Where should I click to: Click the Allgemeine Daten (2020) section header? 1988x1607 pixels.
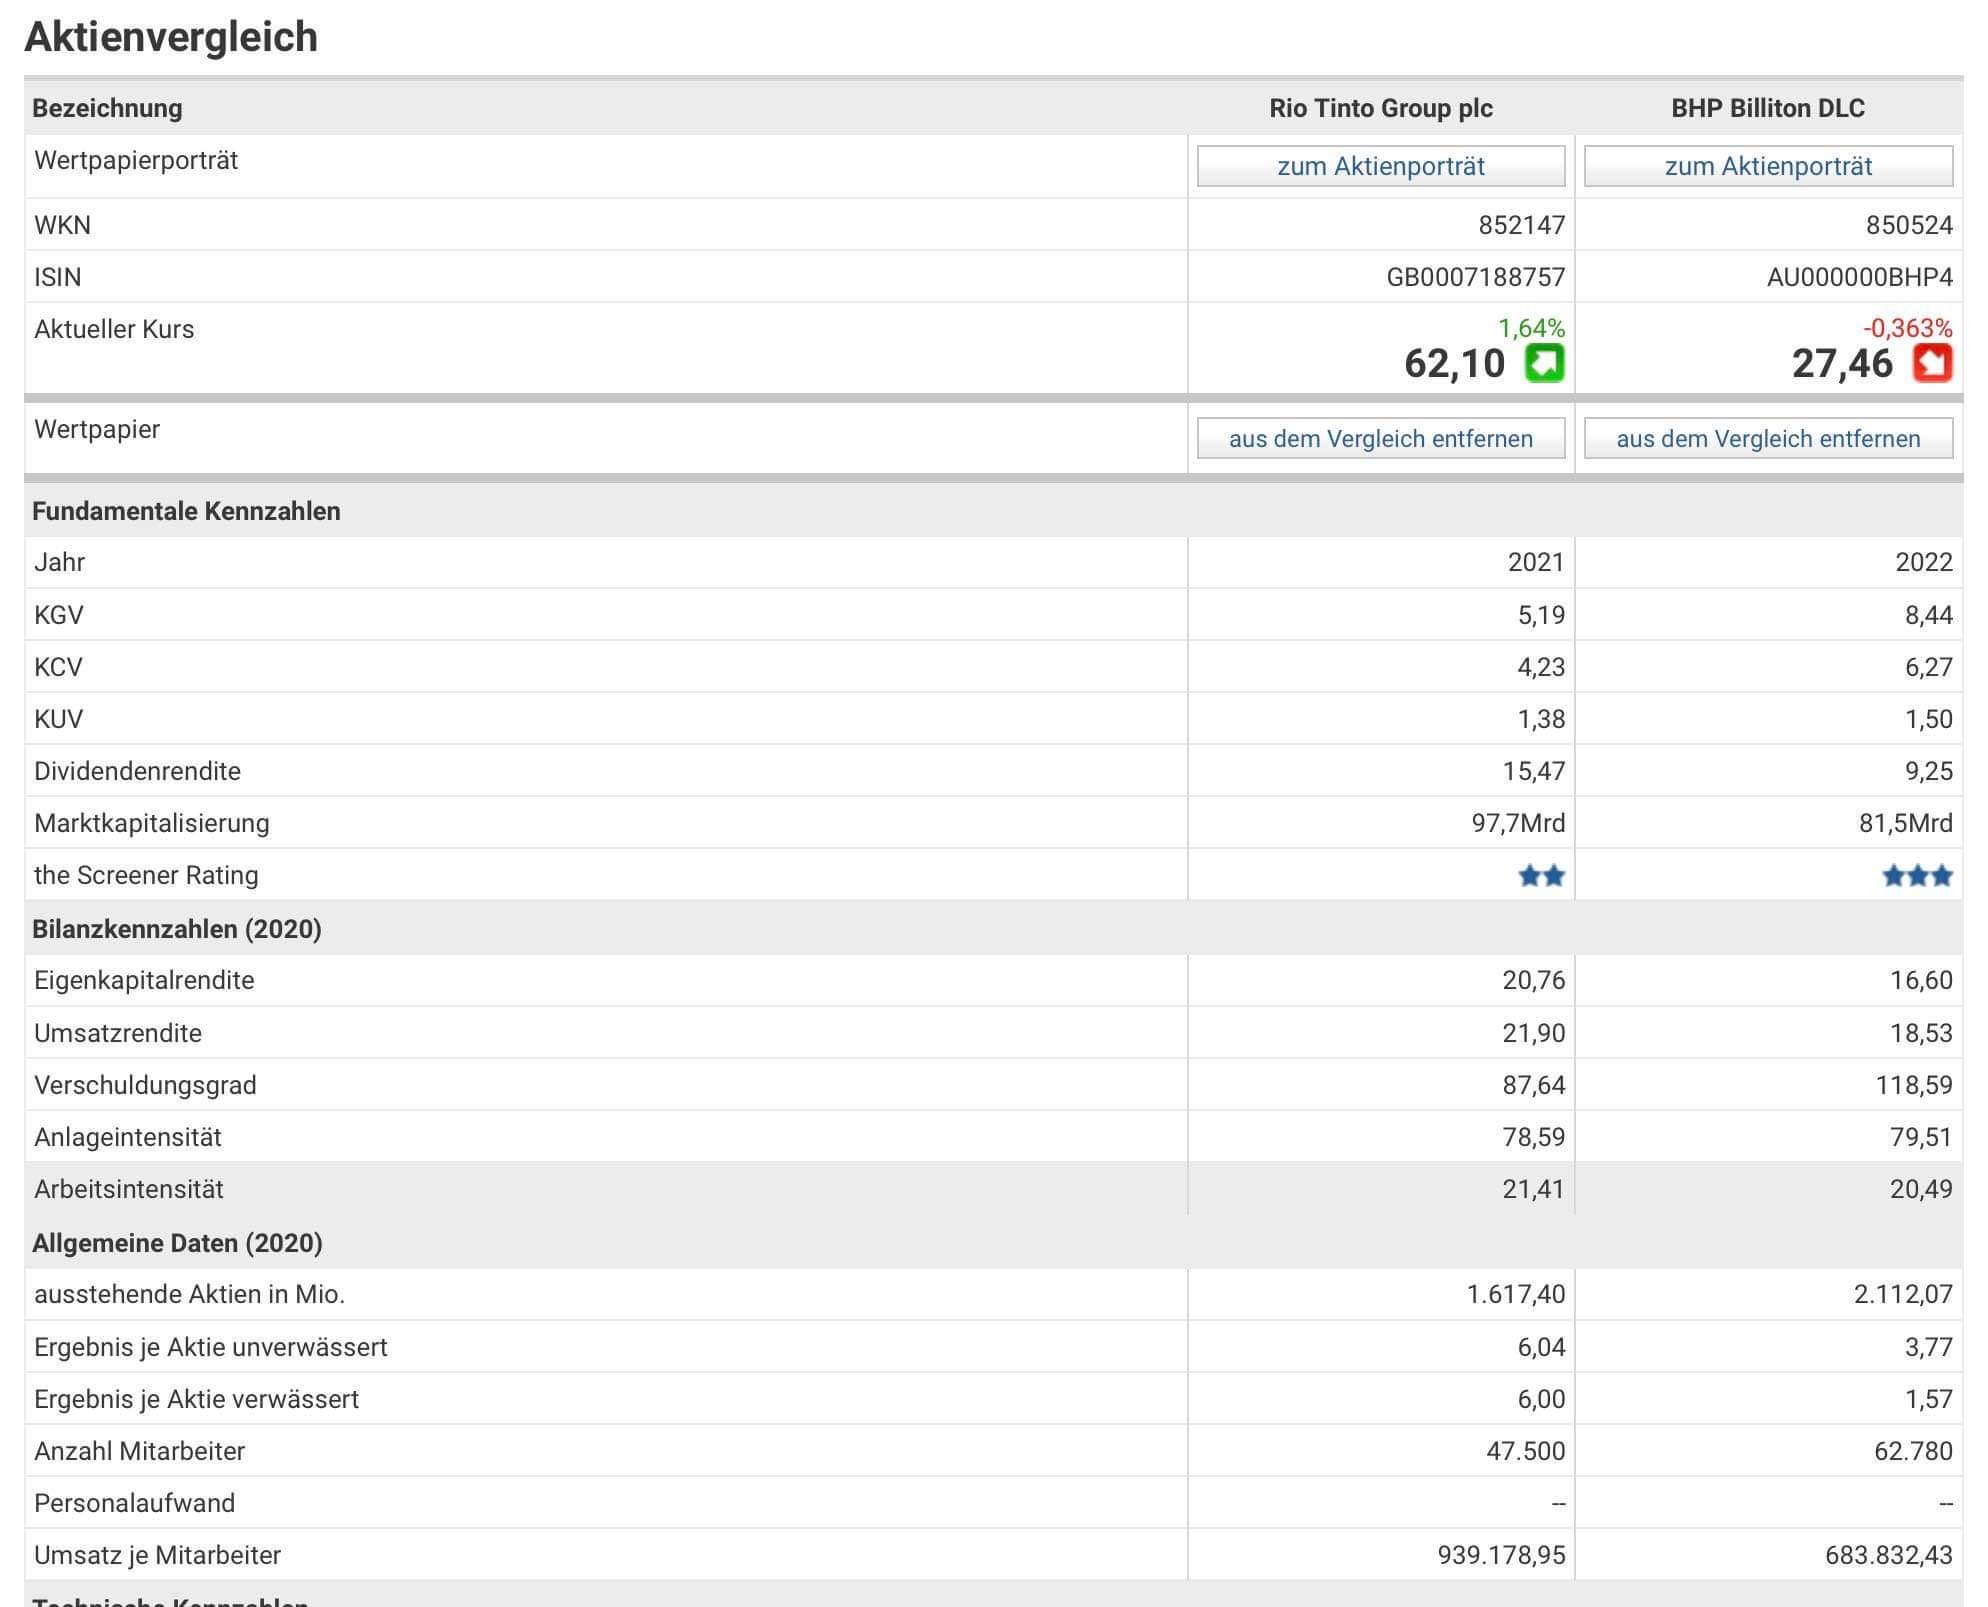177,1243
